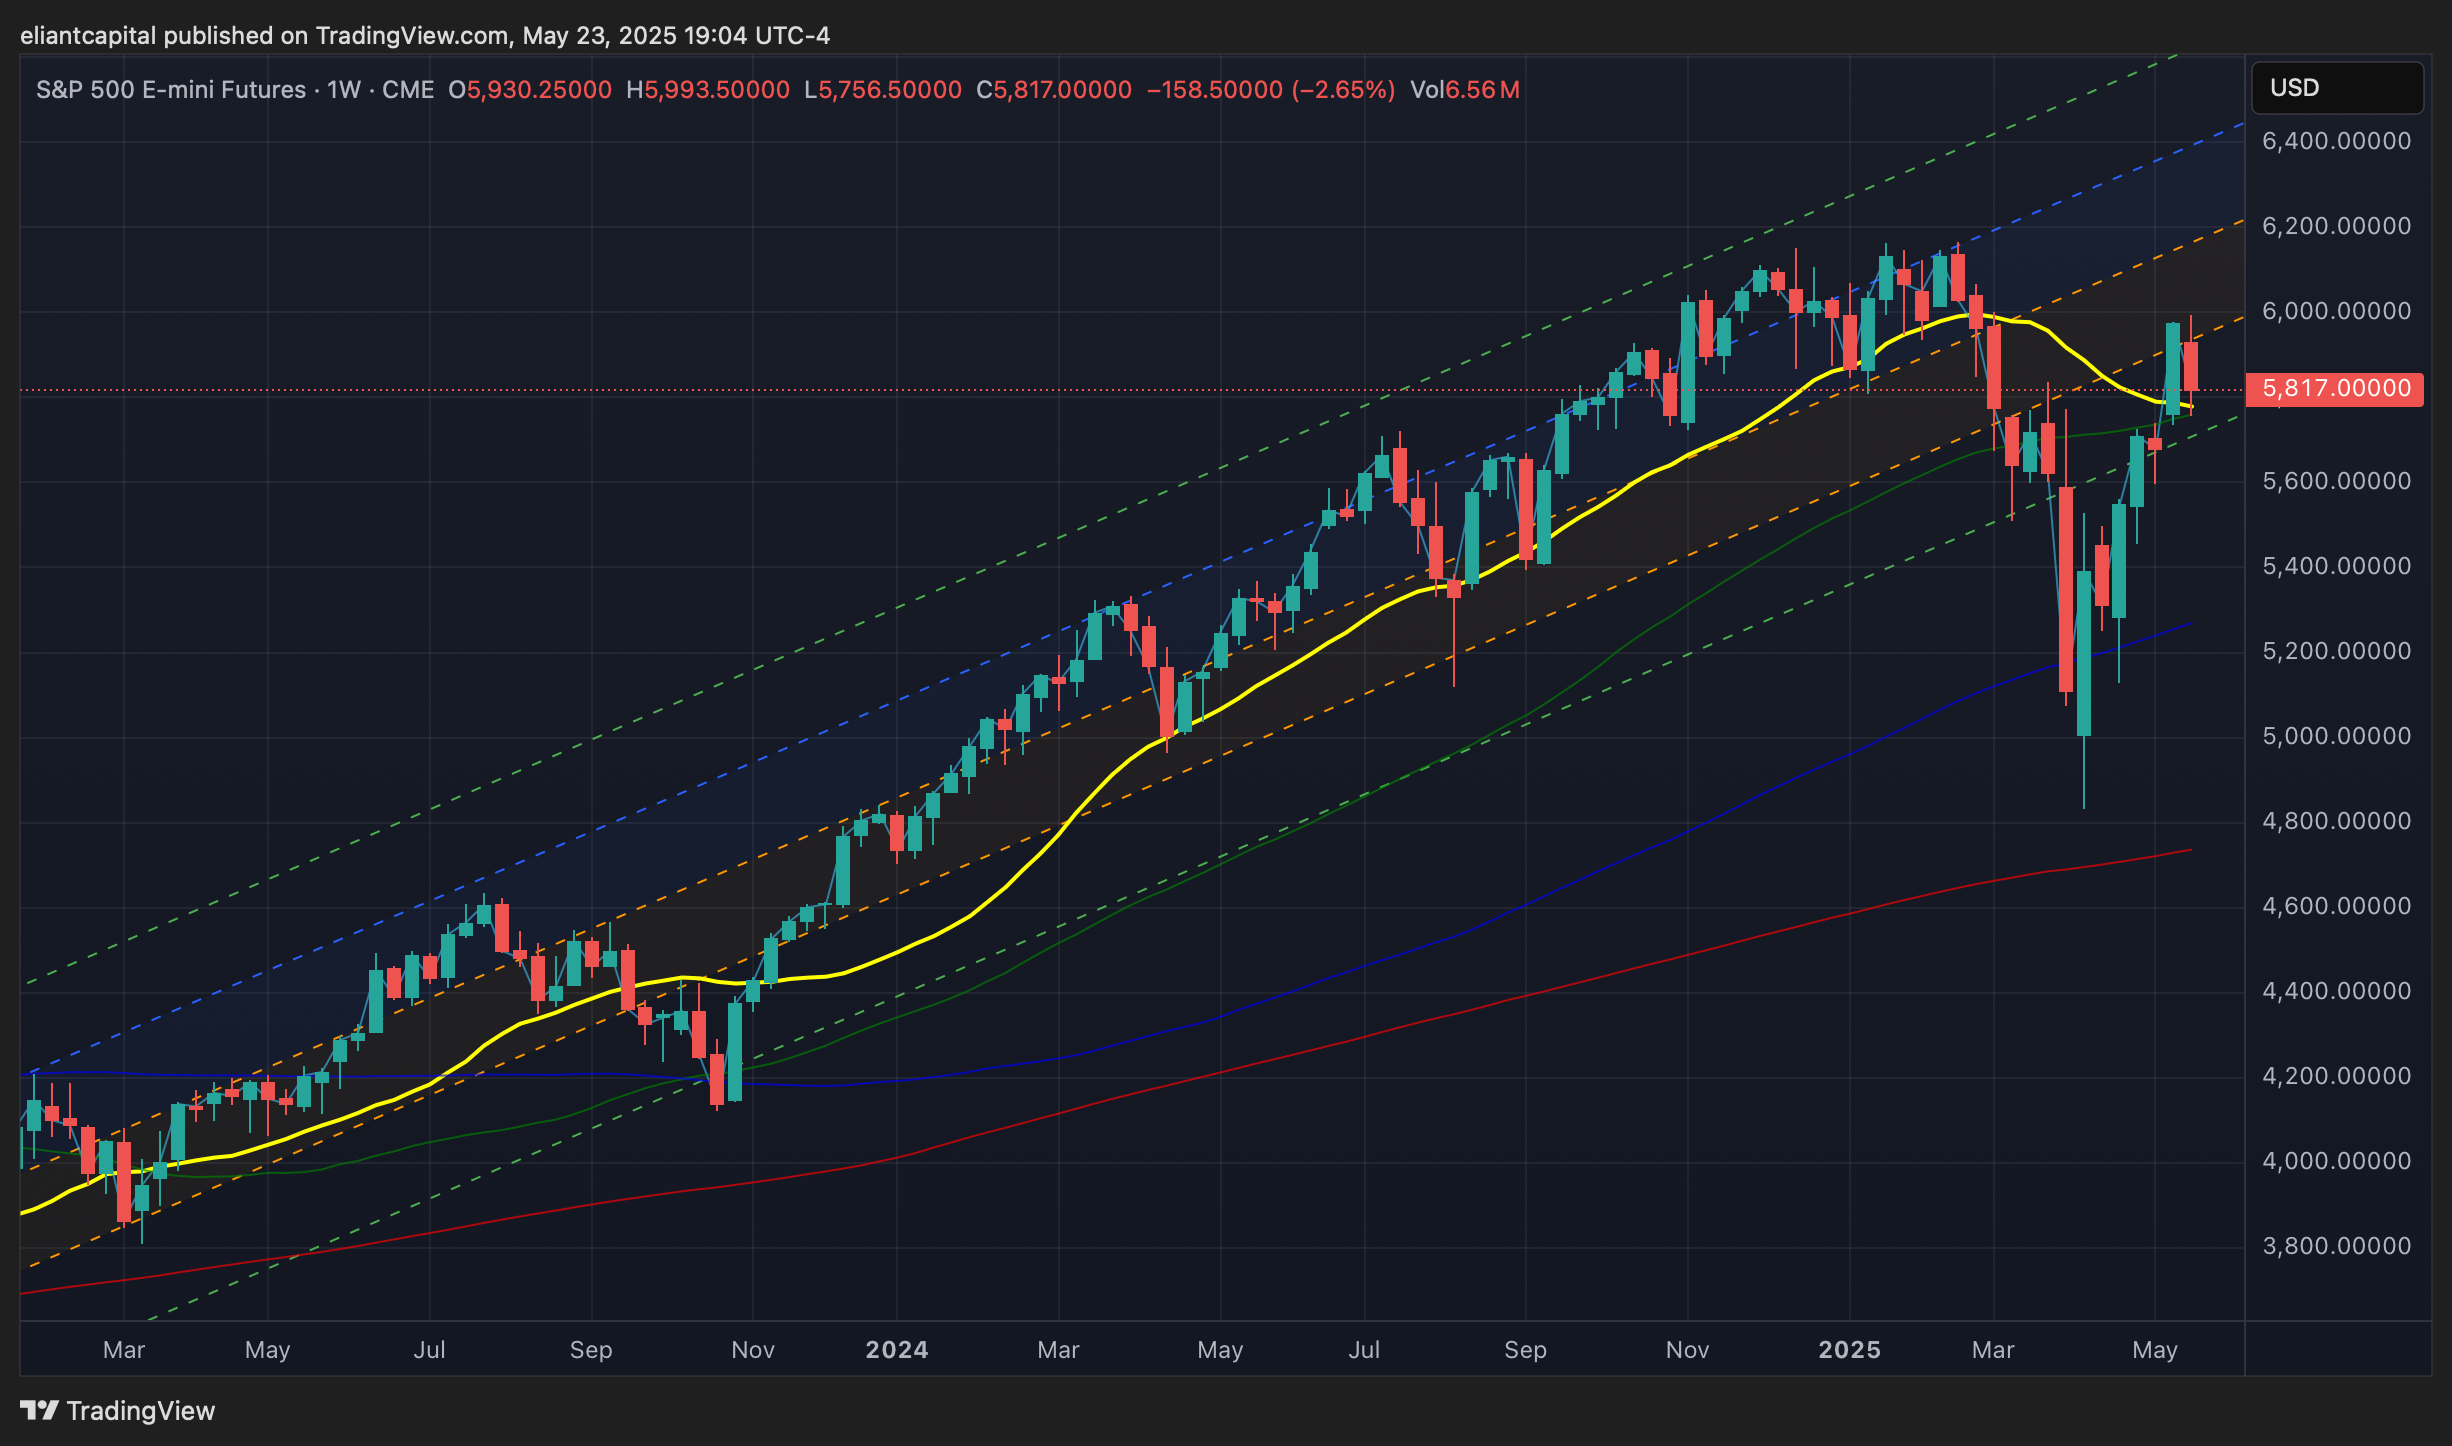Click the 6,400.00000 price axis label
Image resolution: width=2452 pixels, height=1446 pixels.
click(2336, 141)
